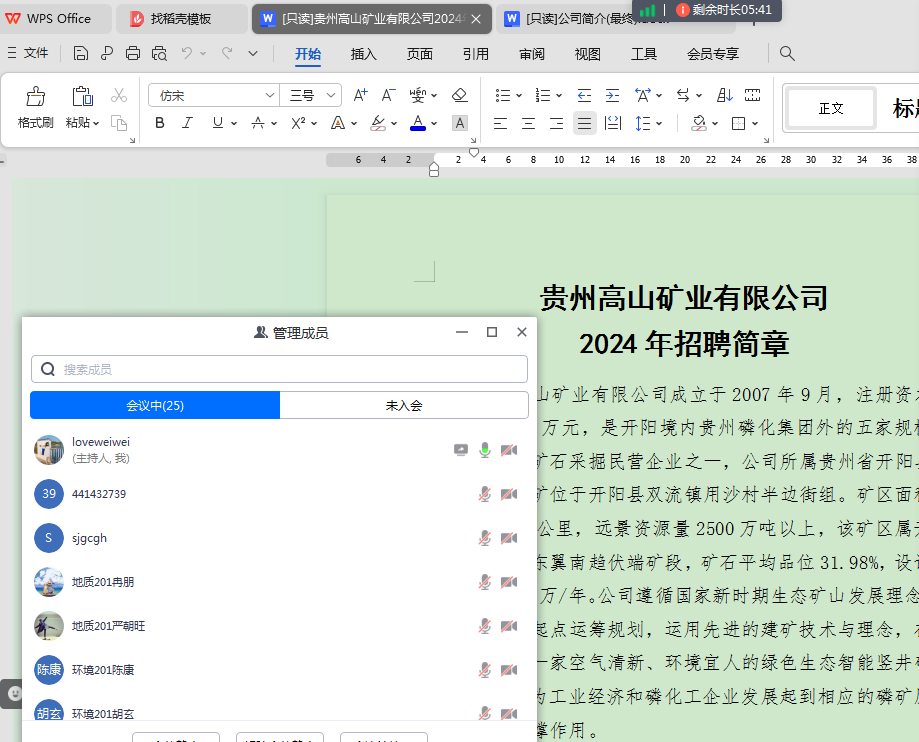Switch to the 插入 ribbon tab

tap(364, 54)
